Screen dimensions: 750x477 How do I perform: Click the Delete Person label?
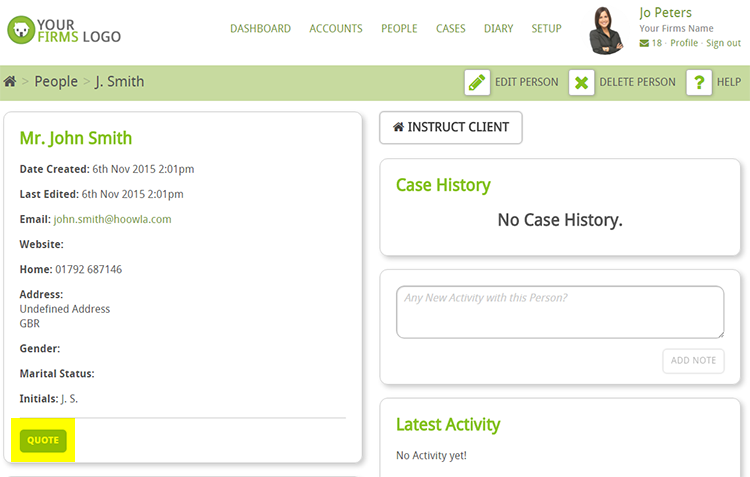(638, 82)
